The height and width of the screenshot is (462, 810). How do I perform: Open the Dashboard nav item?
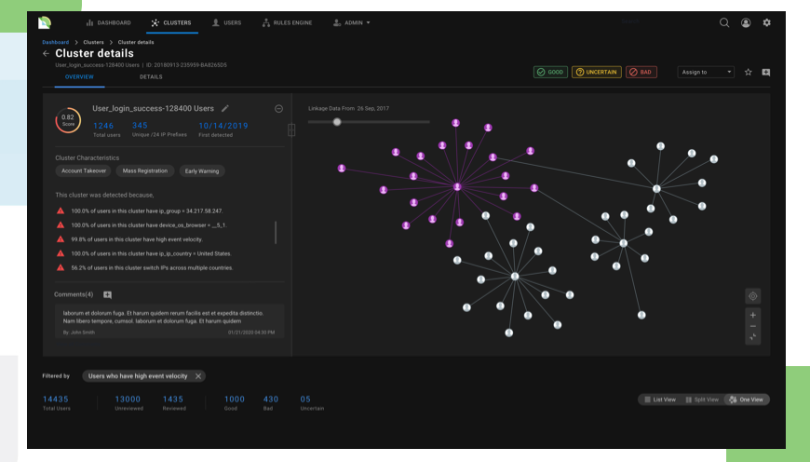click(x=108, y=23)
